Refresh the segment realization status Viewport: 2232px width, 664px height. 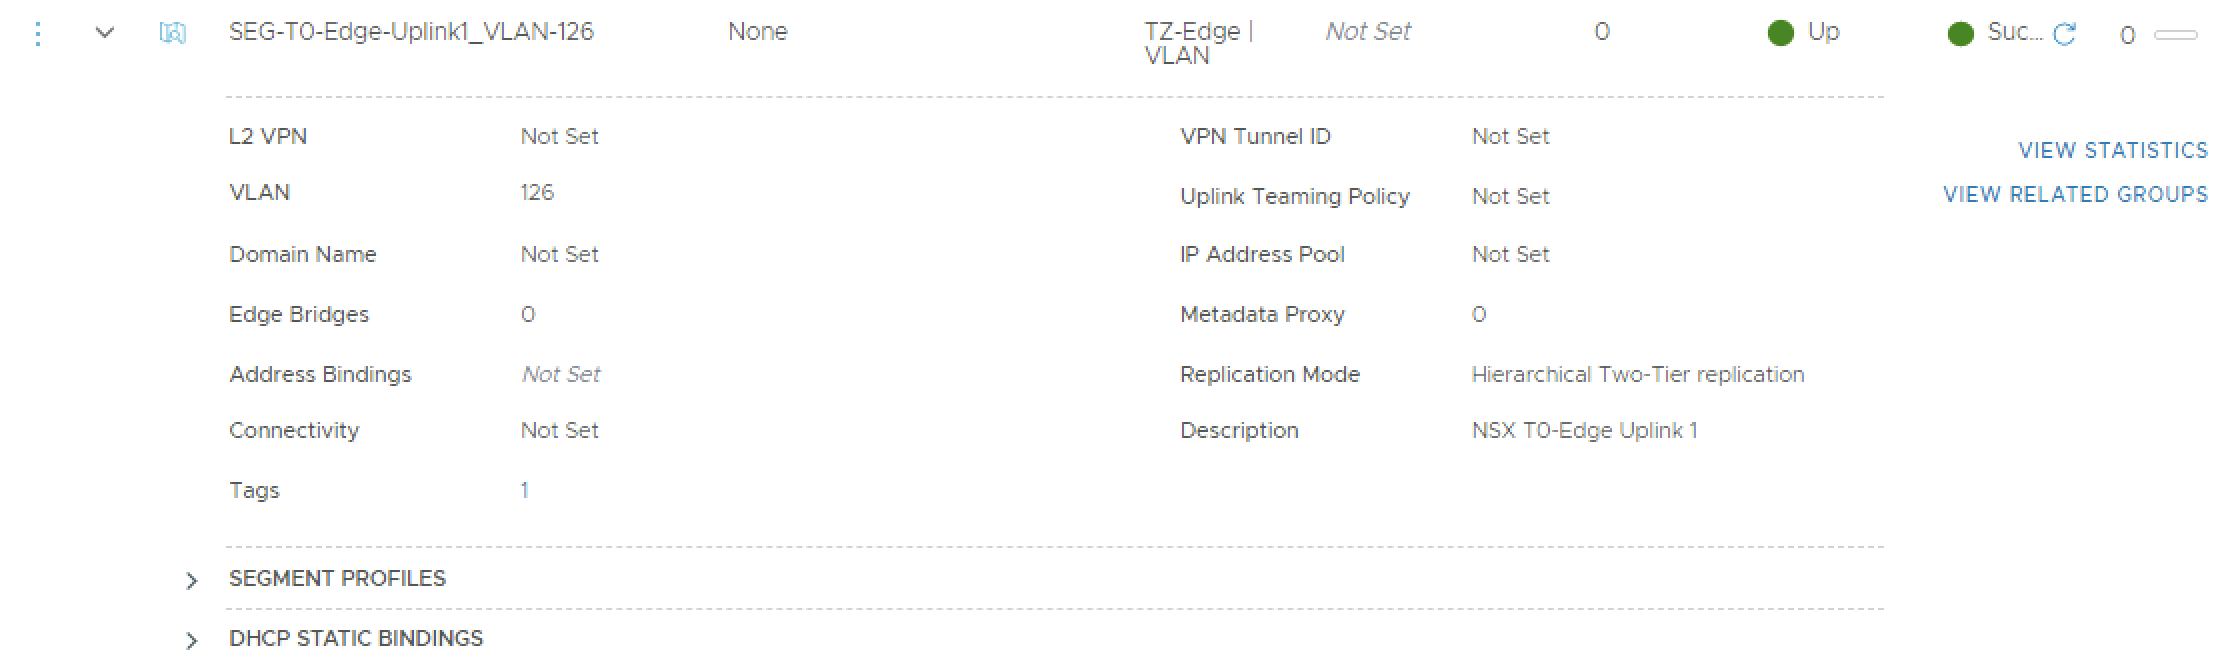point(2064,35)
